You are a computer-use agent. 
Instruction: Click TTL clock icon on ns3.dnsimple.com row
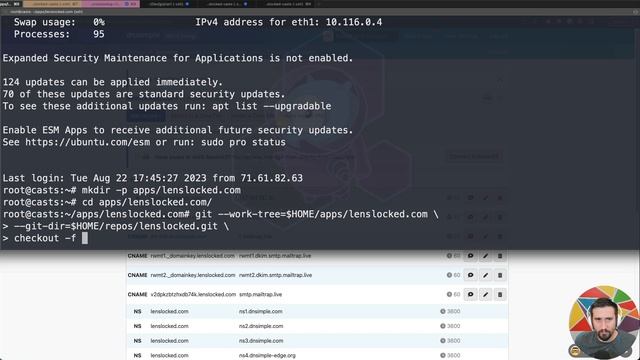tap(443, 341)
